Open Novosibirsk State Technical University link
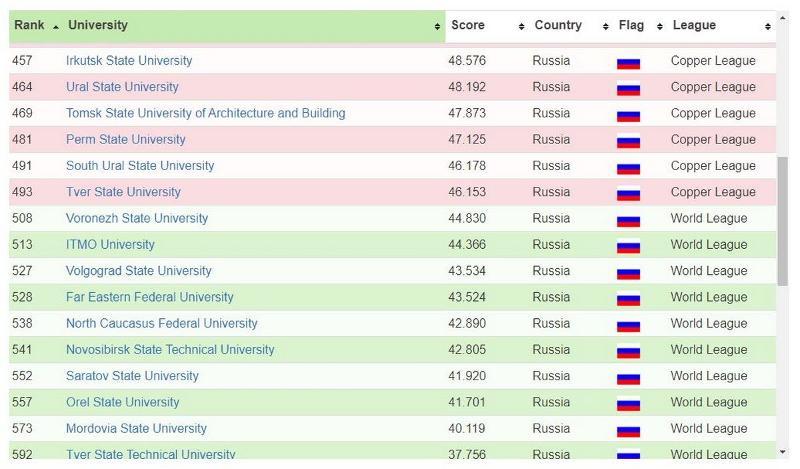Screen dimensions: 800x469 pos(170,349)
